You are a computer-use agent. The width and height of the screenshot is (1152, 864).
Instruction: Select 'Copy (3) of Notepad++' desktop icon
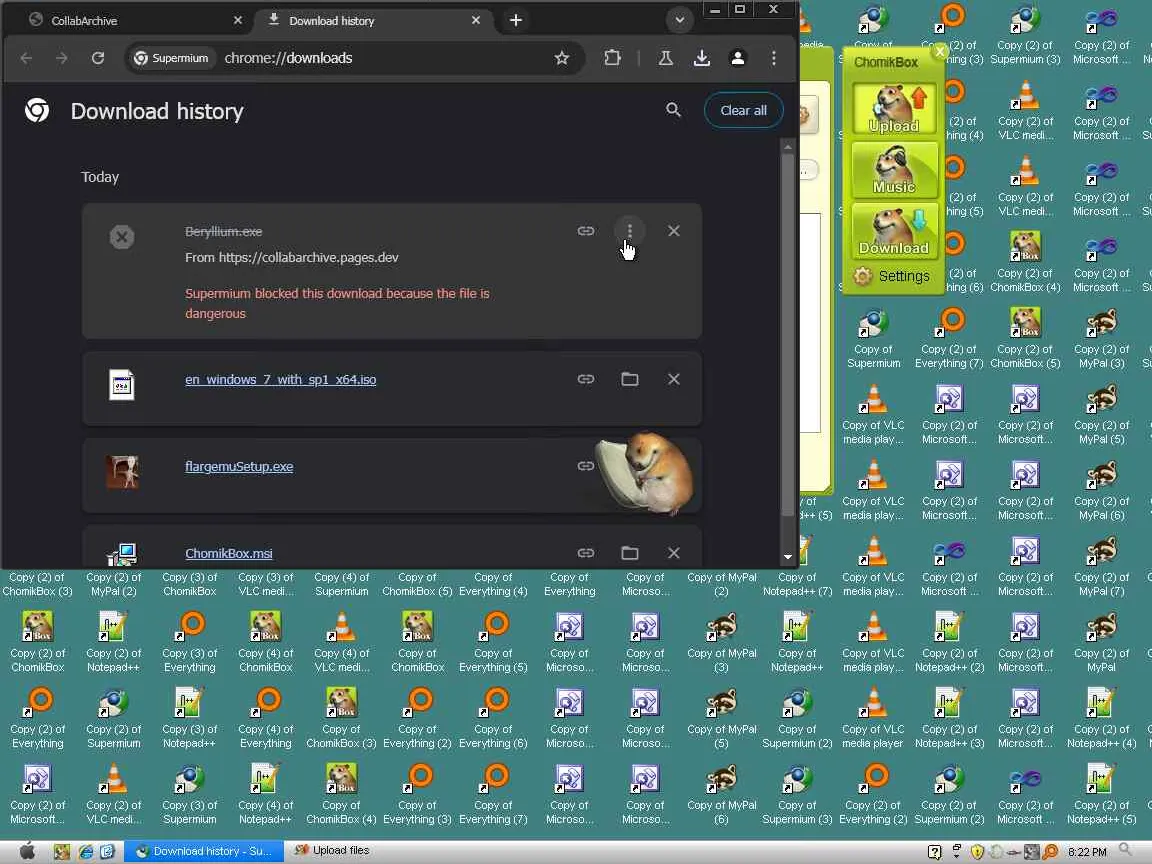pos(190,716)
